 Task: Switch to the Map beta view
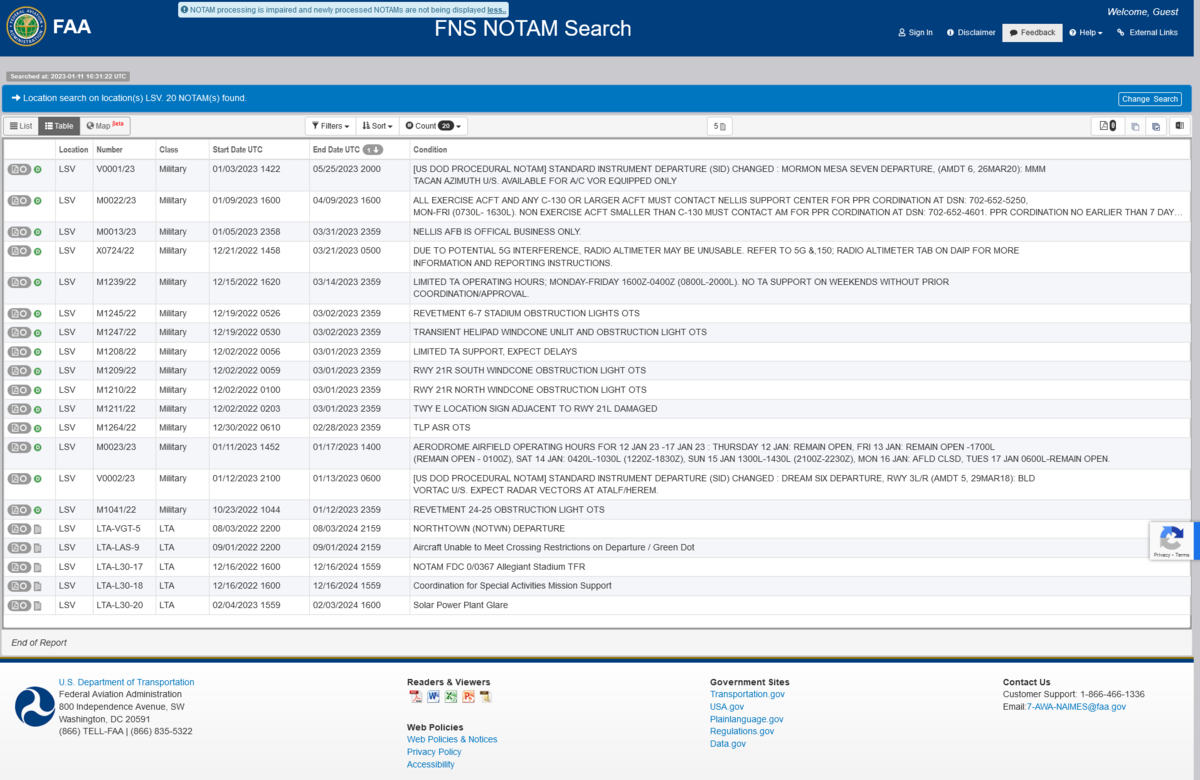(x=104, y=126)
